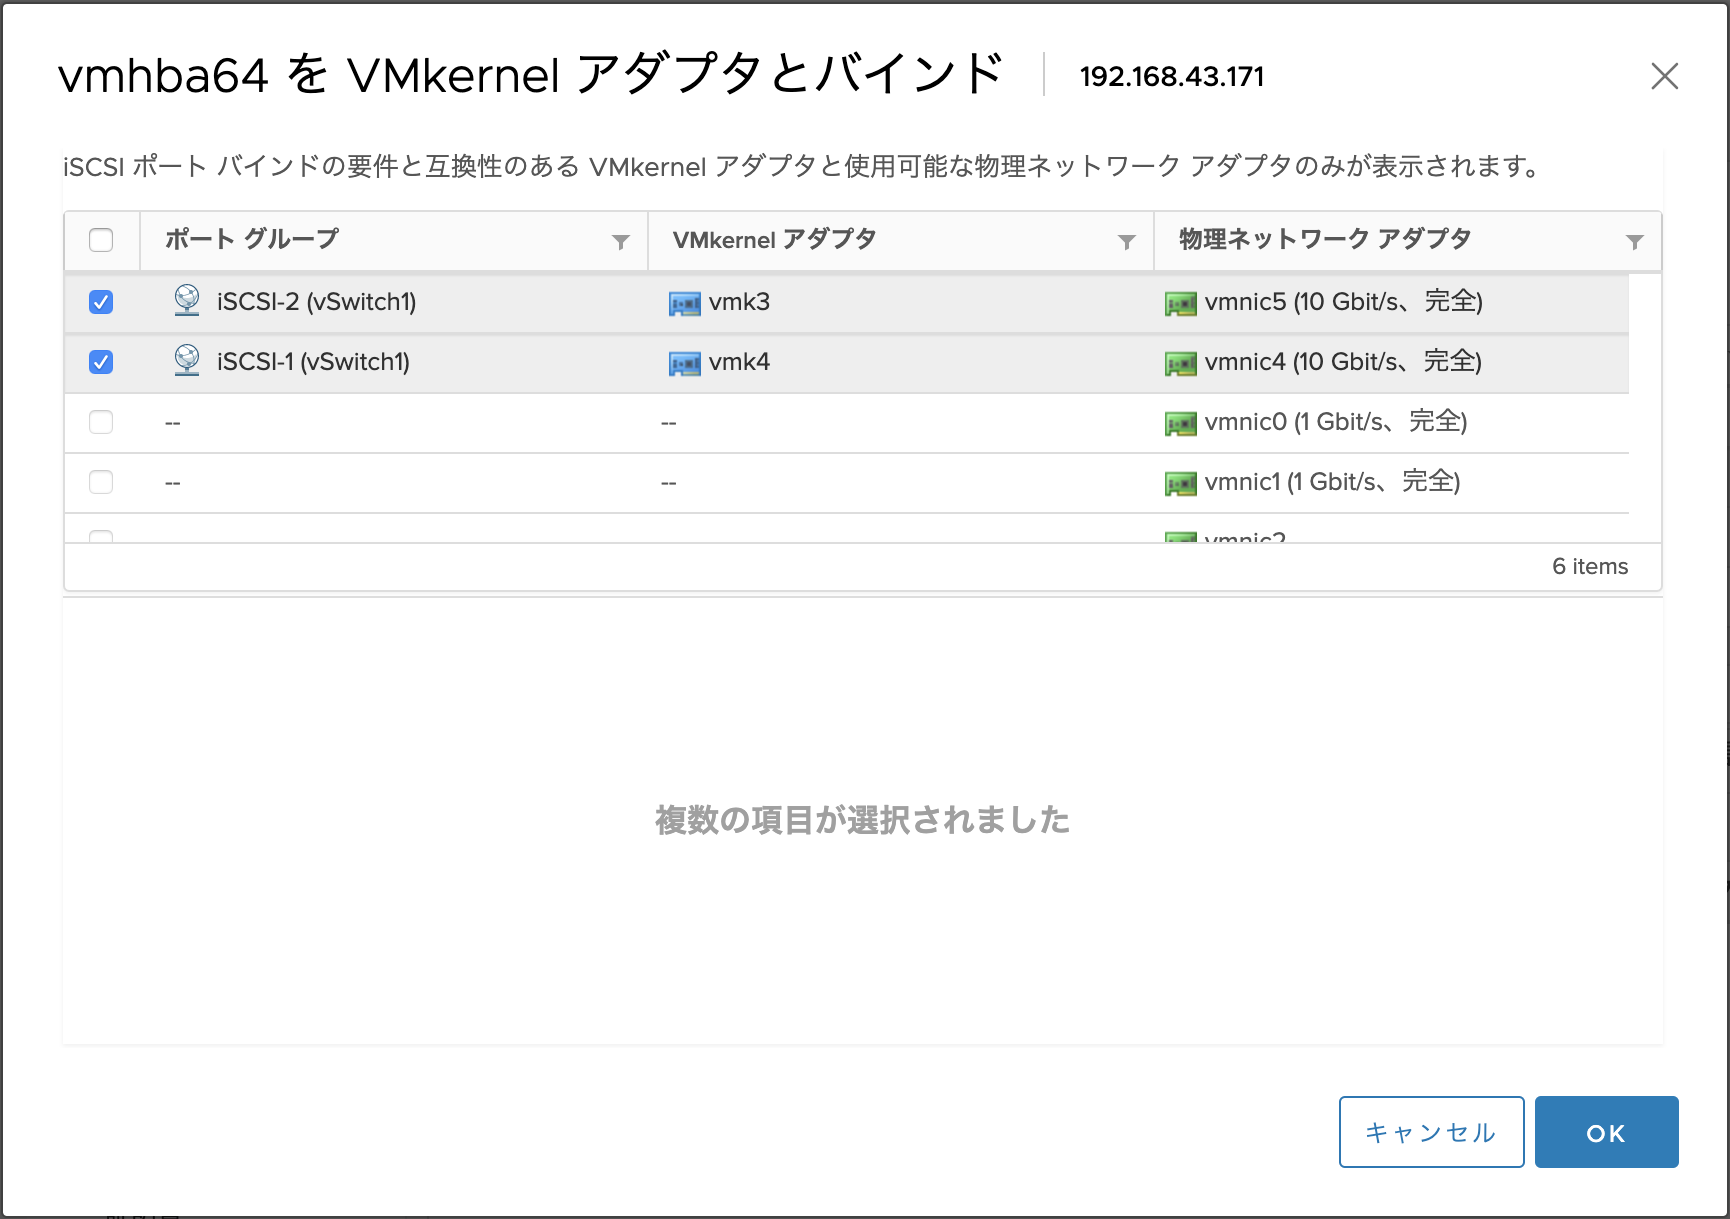Click the network card icon for vmnic5
1730x1219 pixels.
click(x=1181, y=303)
